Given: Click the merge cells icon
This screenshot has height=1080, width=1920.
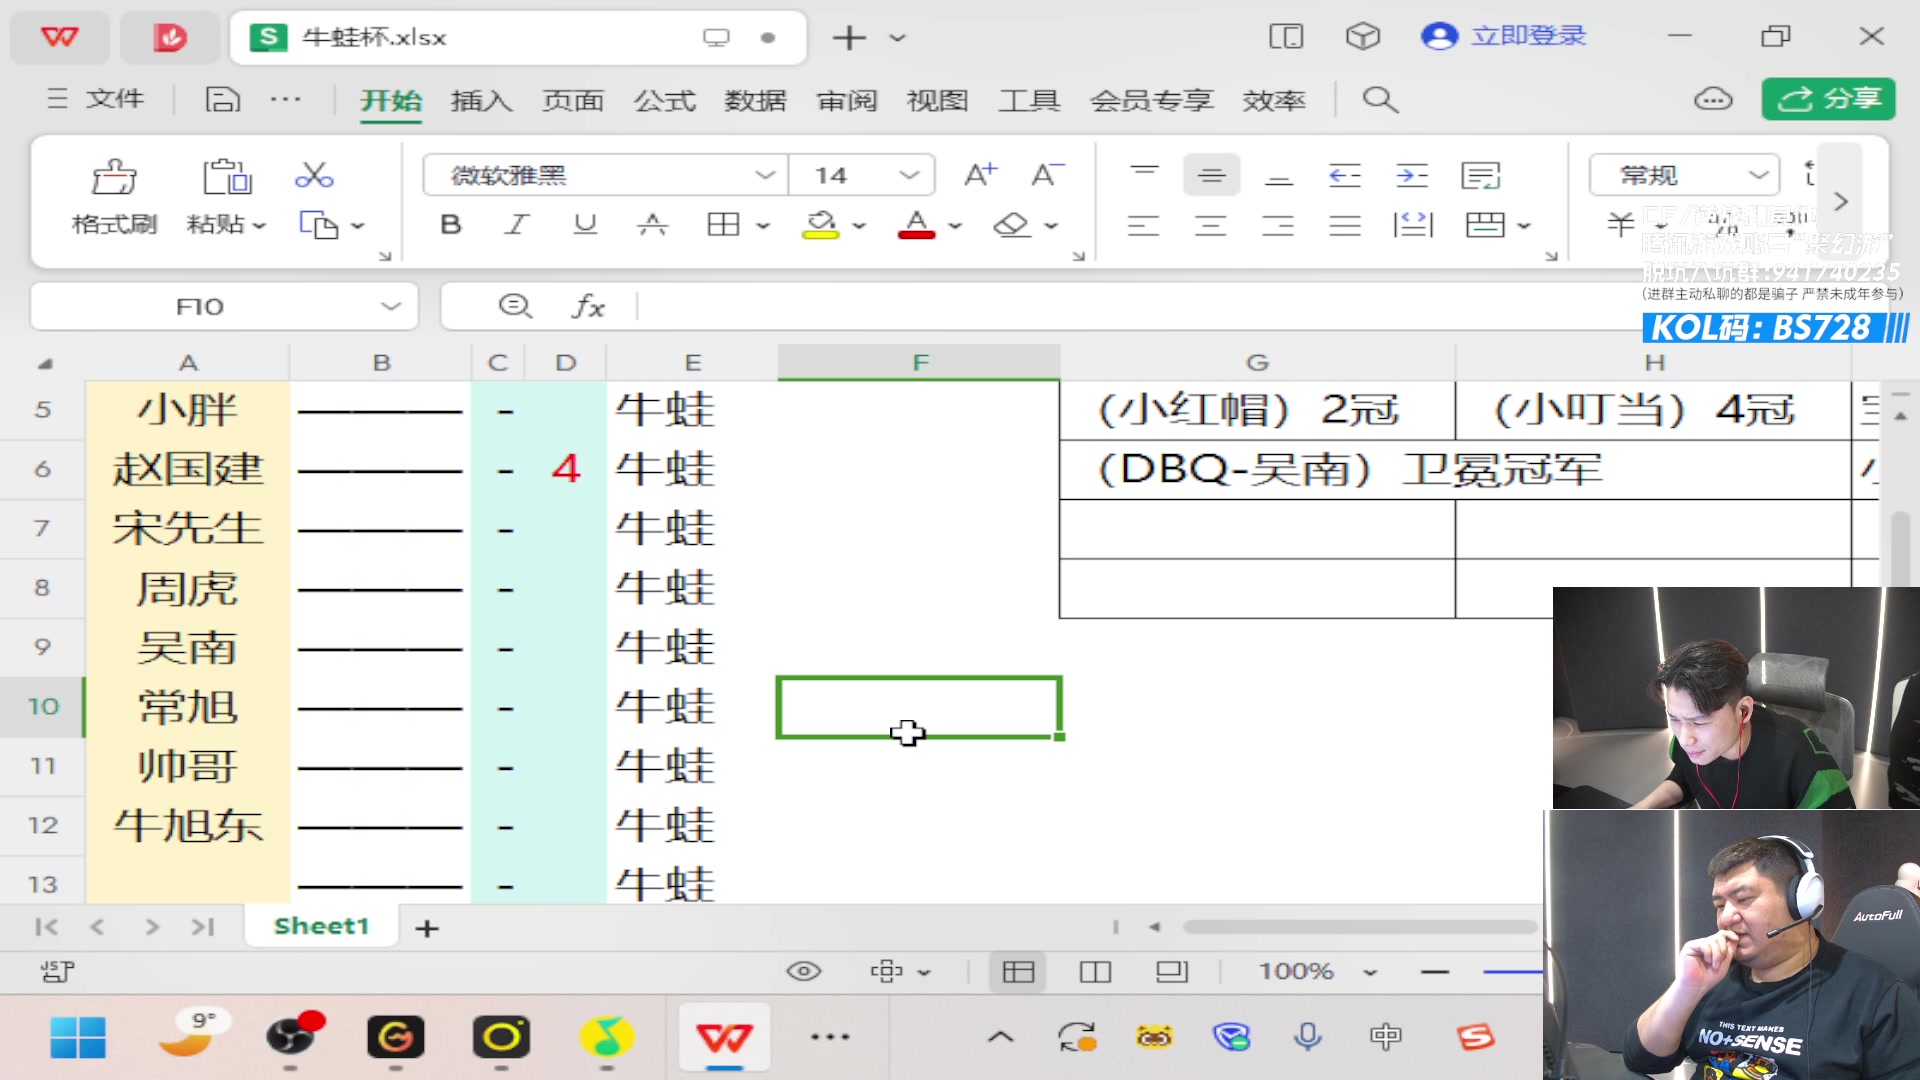Looking at the screenshot, I should click(1485, 225).
